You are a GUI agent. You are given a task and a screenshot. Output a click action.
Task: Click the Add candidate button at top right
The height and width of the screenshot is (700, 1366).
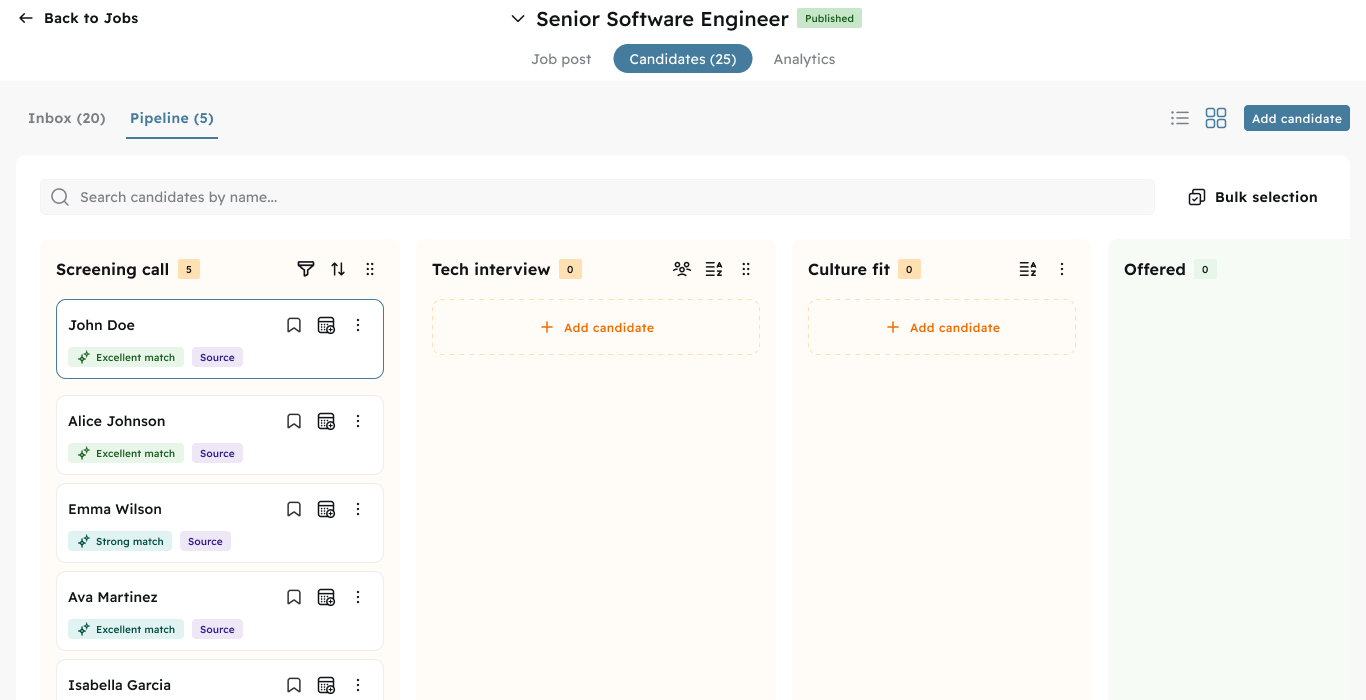(x=1297, y=118)
